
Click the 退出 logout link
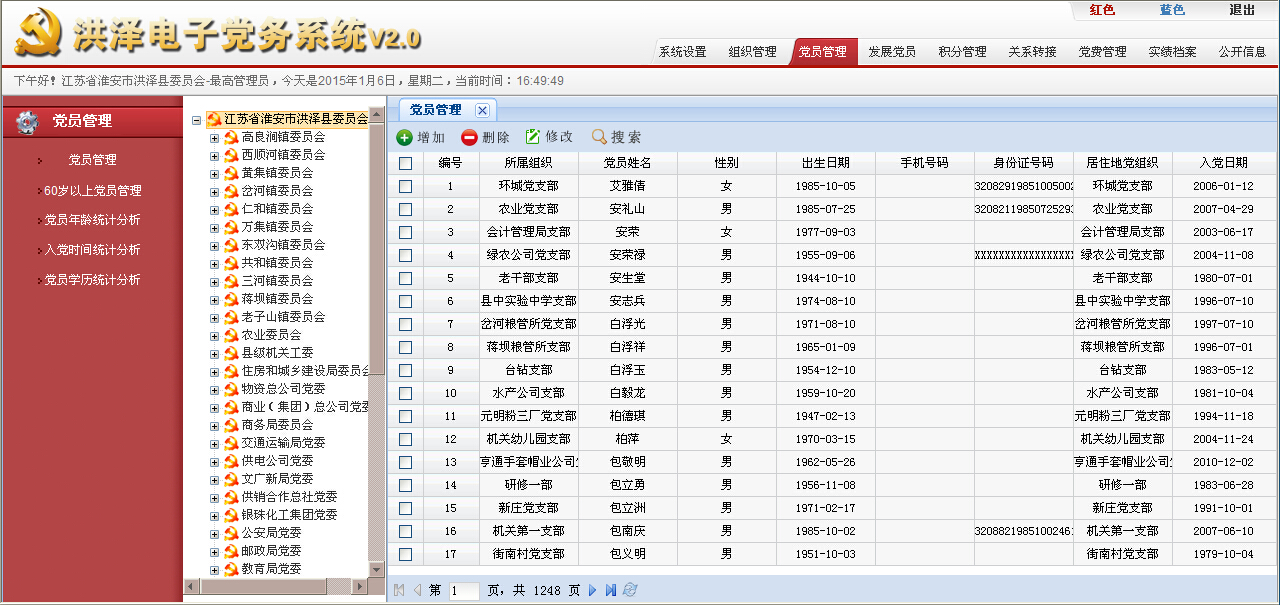point(1242,10)
